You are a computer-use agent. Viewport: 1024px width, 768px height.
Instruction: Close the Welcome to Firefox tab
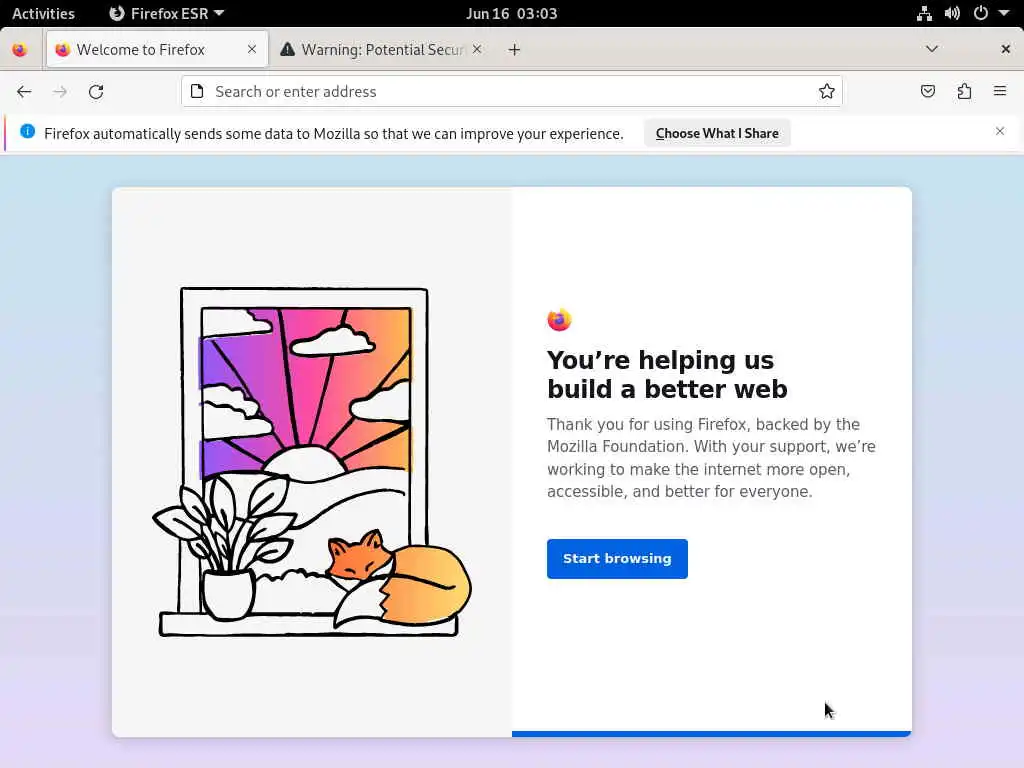[251, 49]
